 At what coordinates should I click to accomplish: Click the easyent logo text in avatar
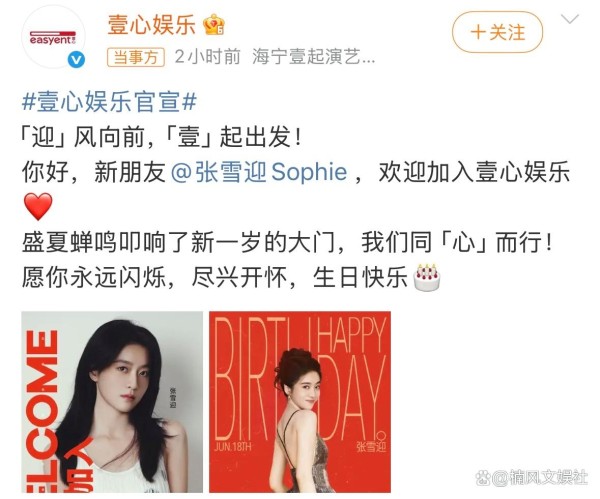(x=53, y=39)
